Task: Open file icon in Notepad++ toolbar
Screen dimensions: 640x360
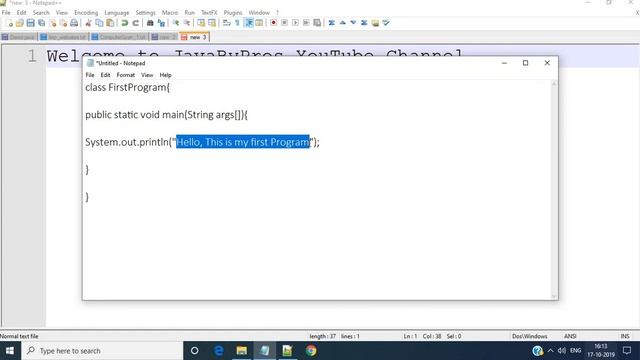Action: [20, 23]
